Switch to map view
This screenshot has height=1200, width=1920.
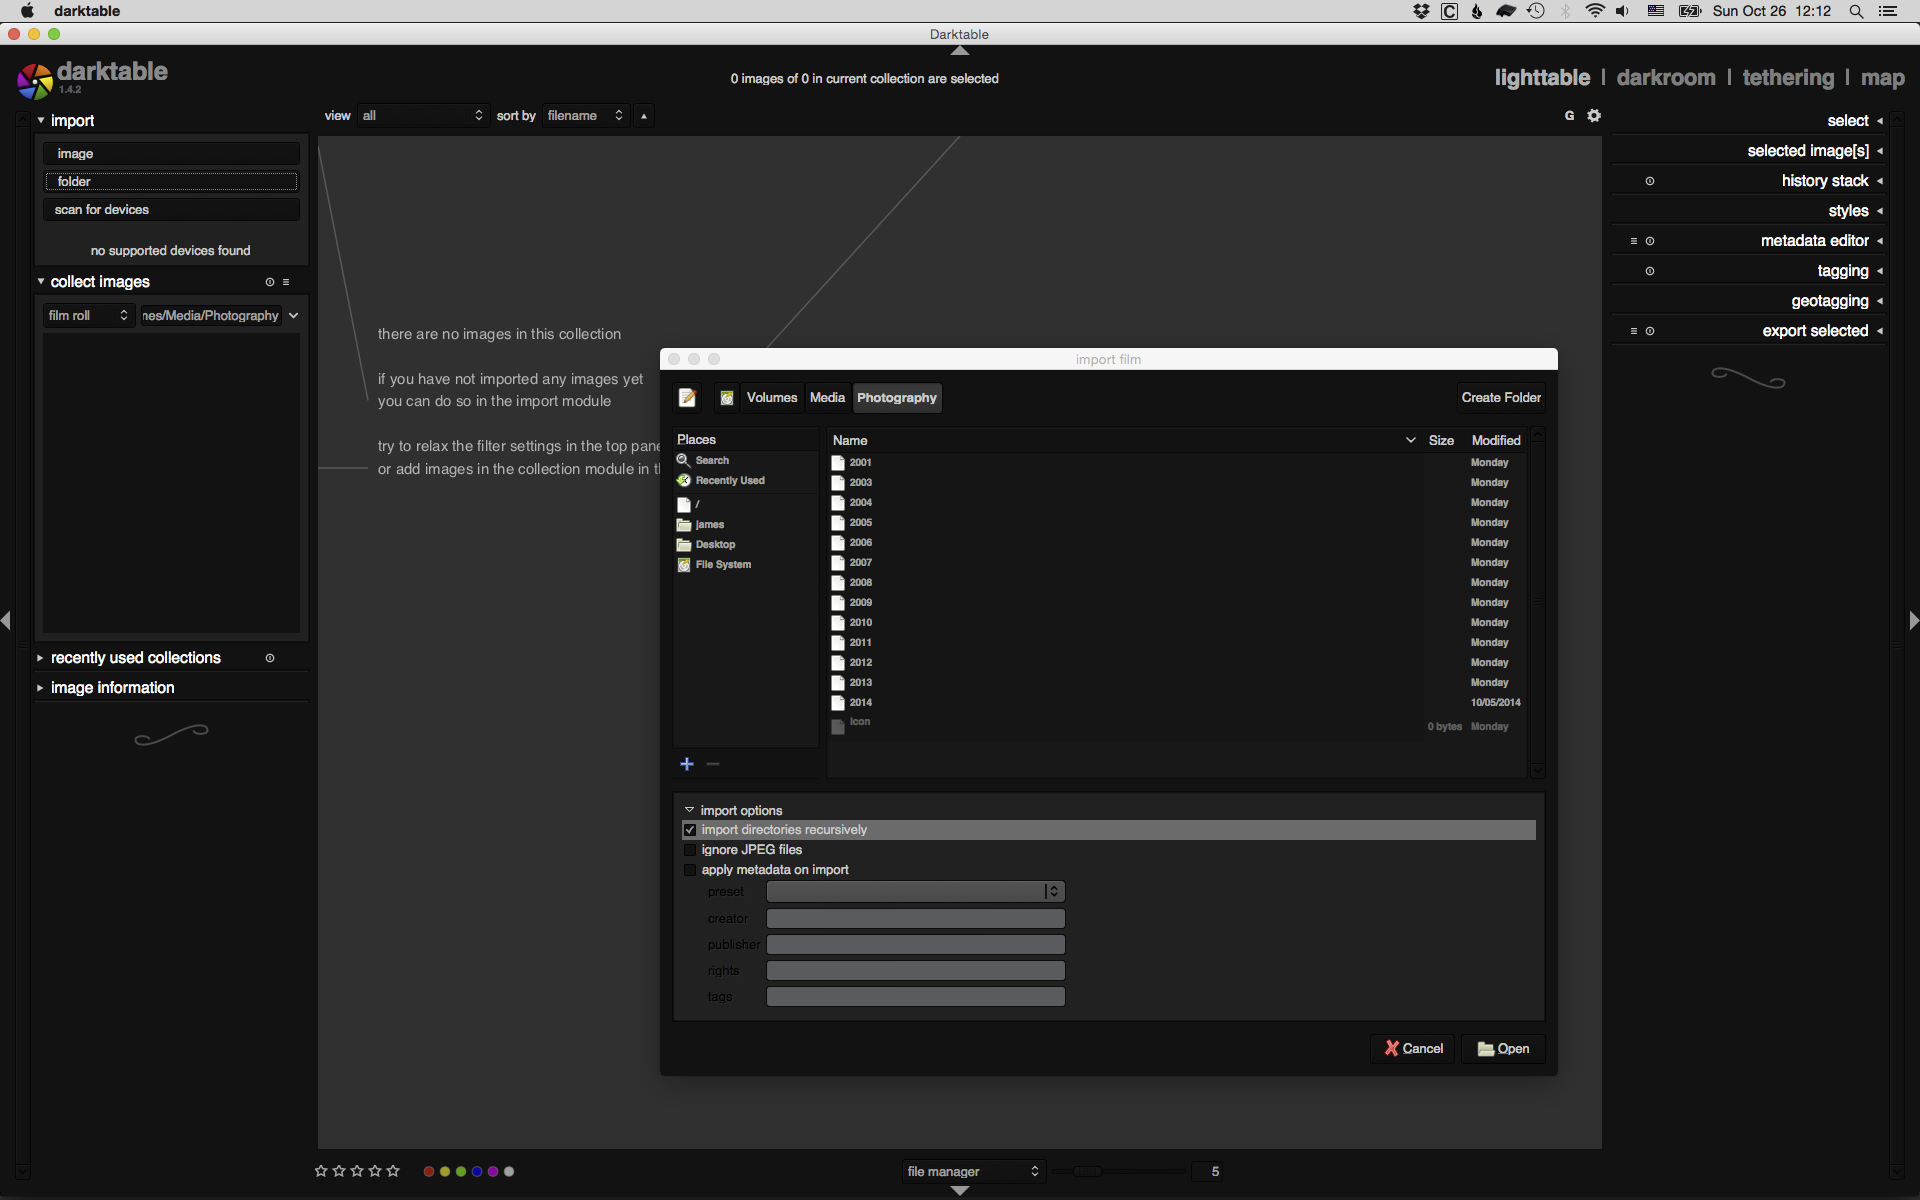pyautogui.click(x=1882, y=78)
